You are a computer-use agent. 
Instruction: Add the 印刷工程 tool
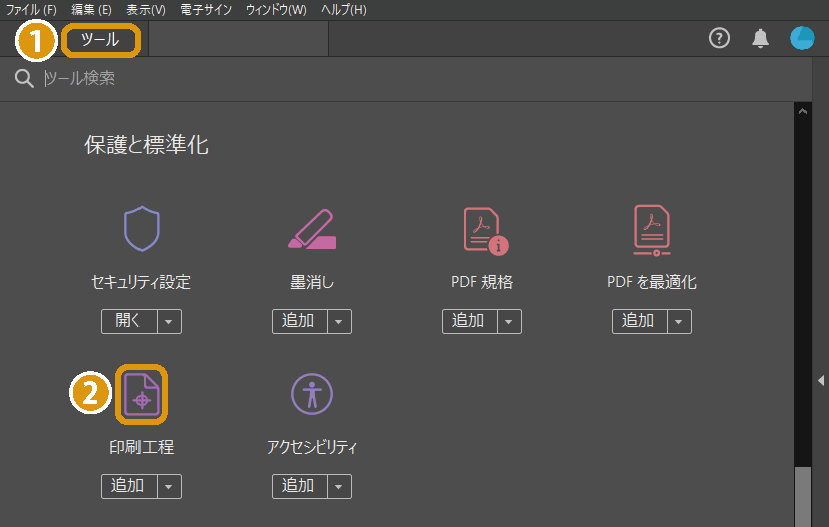(129, 486)
